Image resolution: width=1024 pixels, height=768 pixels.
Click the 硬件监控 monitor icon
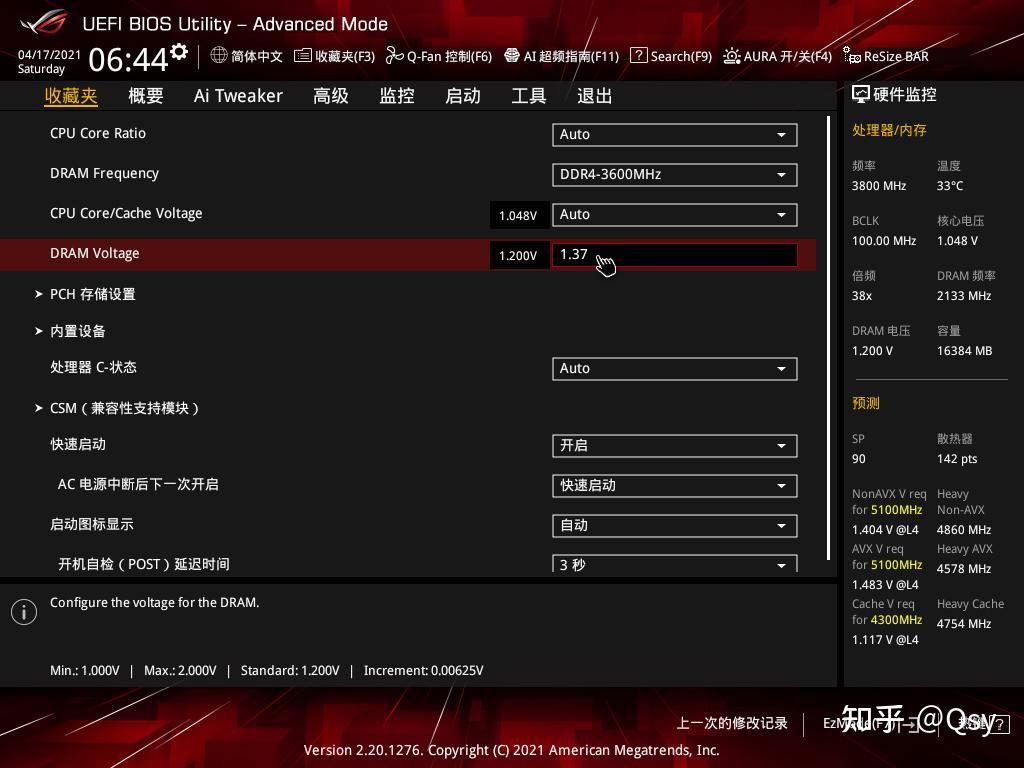point(860,95)
